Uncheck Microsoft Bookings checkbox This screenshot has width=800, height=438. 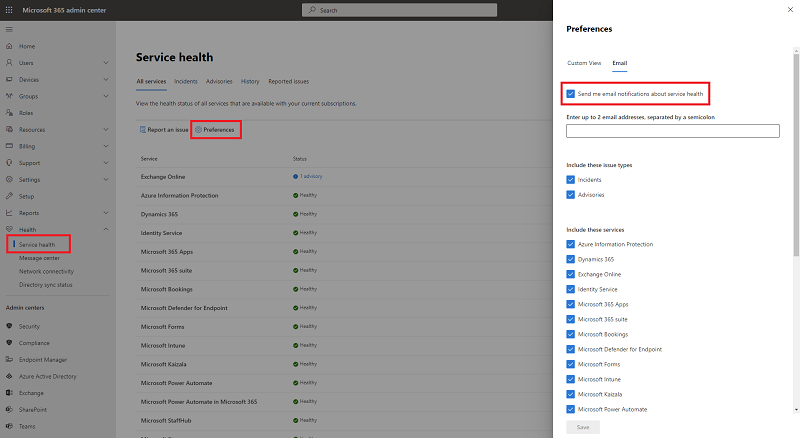point(570,334)
